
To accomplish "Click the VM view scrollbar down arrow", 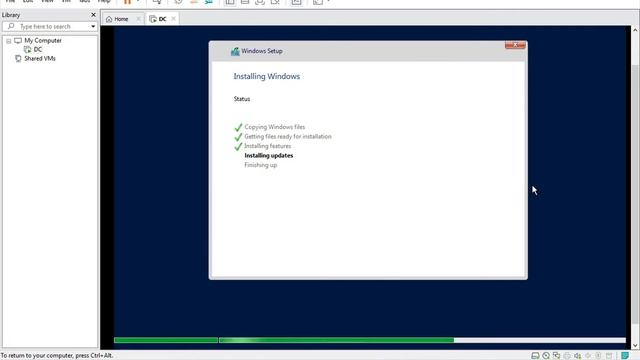I will click(635, 345).
